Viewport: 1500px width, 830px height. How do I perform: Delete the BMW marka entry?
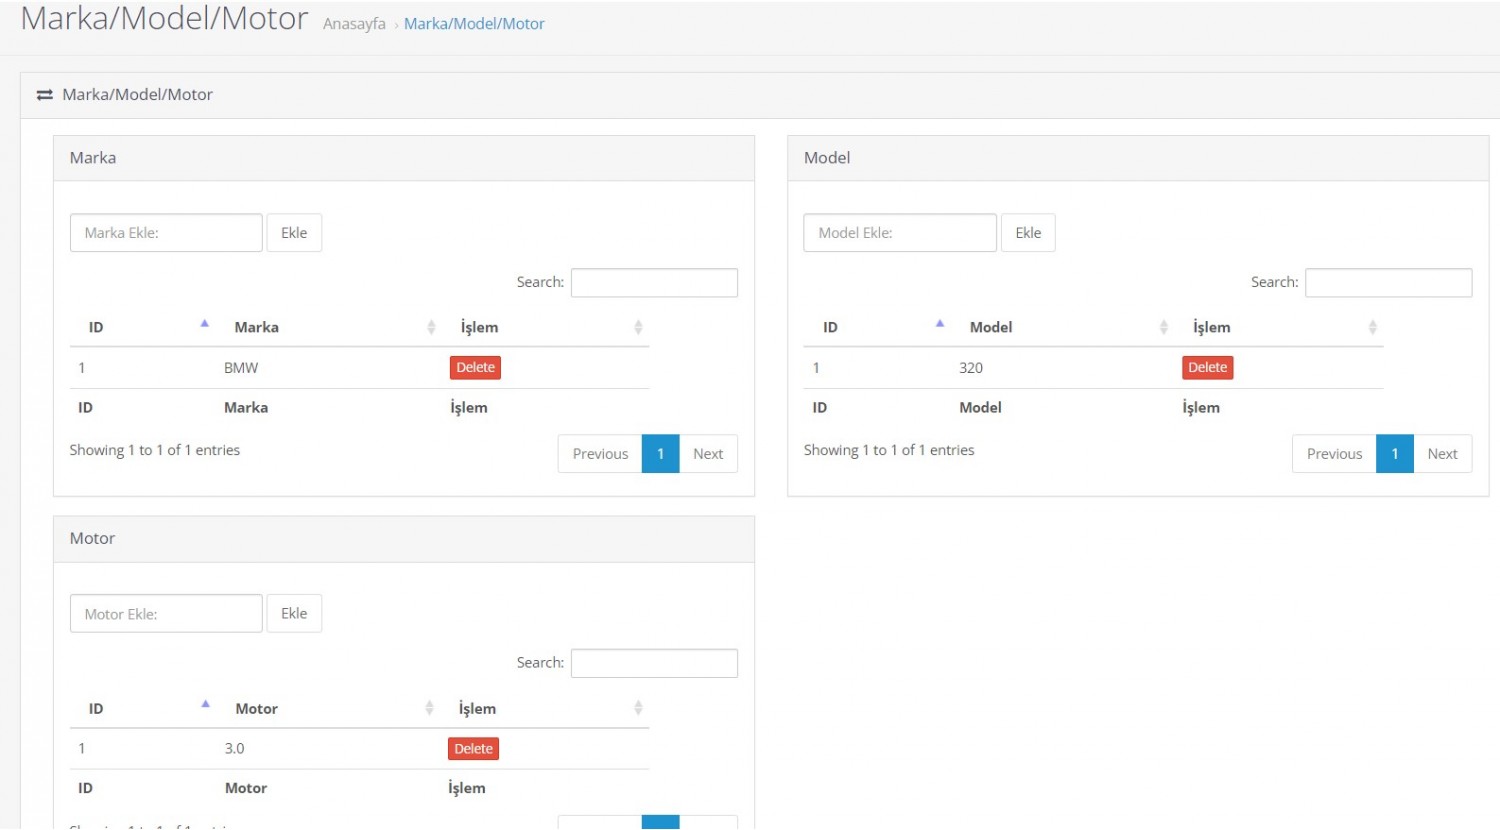click(475, 368)
